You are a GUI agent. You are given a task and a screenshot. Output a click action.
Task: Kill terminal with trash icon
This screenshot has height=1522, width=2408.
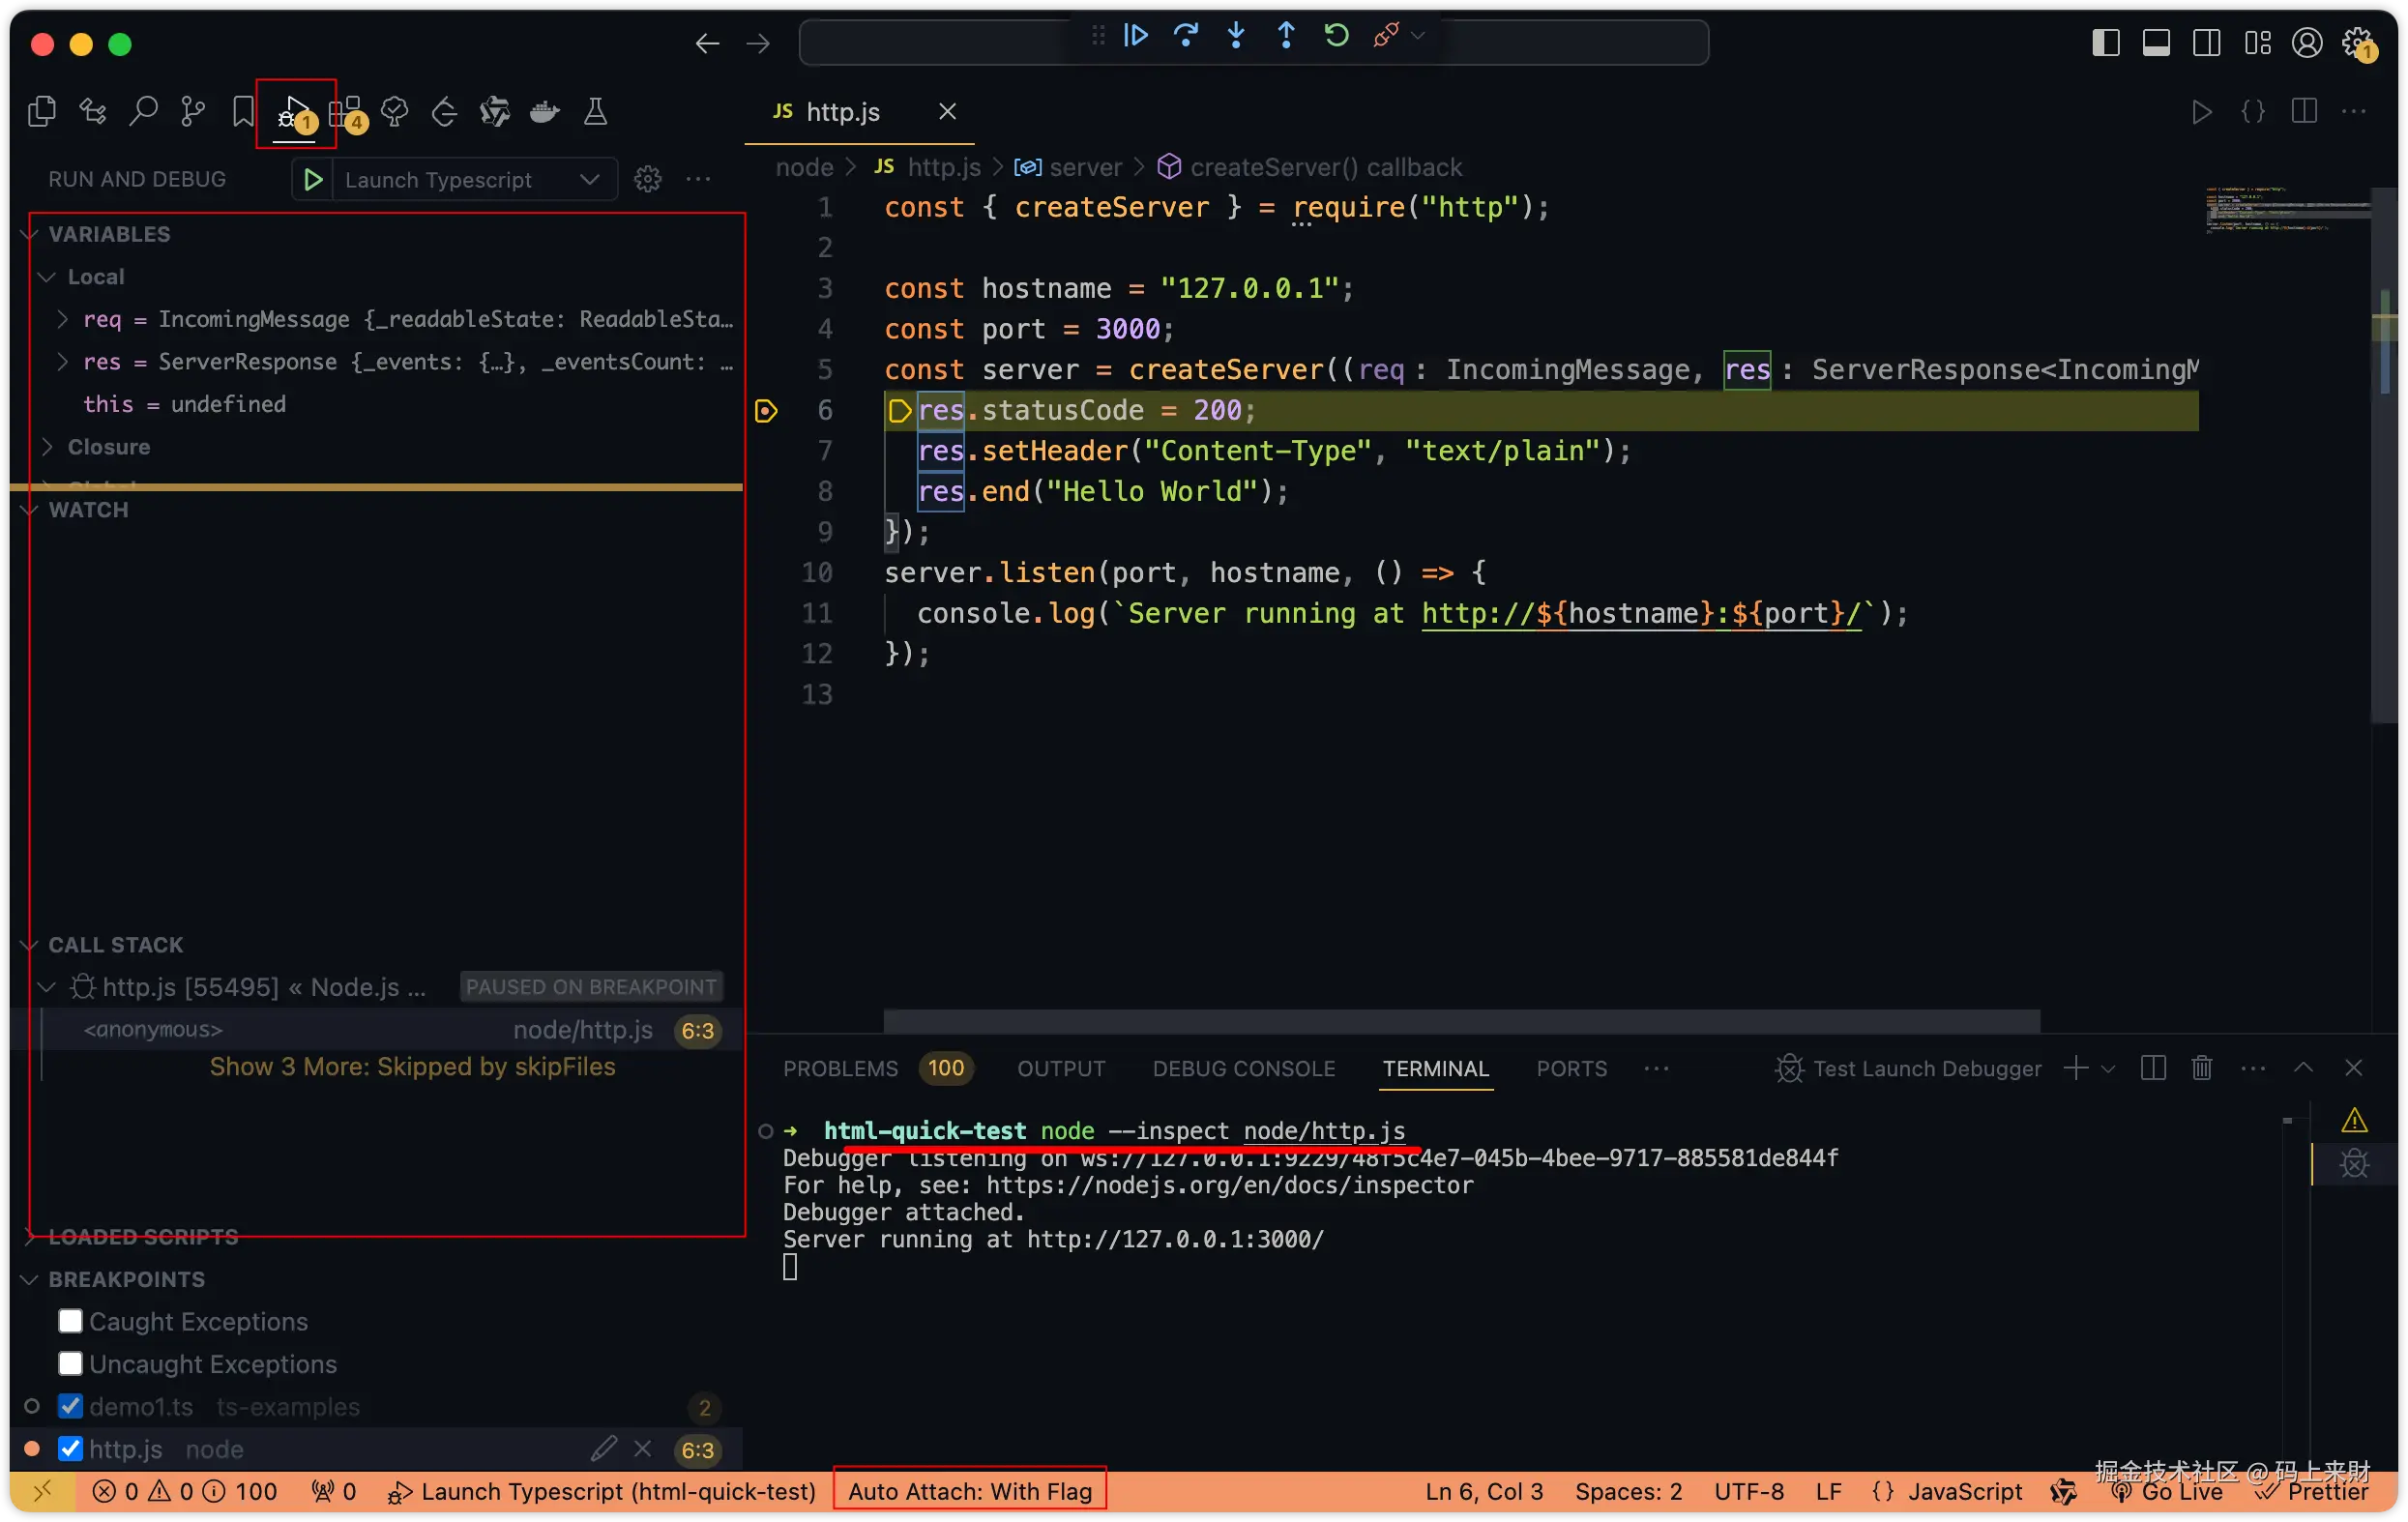click(x=2201, y=1068)
